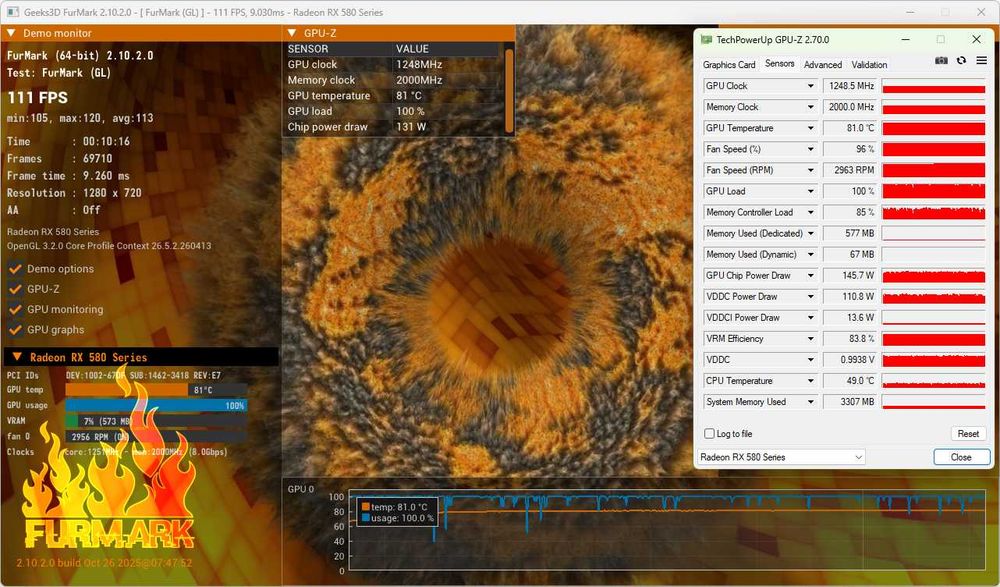Open the GPU Temperature sensor dropdown
This screenshot has height=587, width=1000.
(811, 128)
